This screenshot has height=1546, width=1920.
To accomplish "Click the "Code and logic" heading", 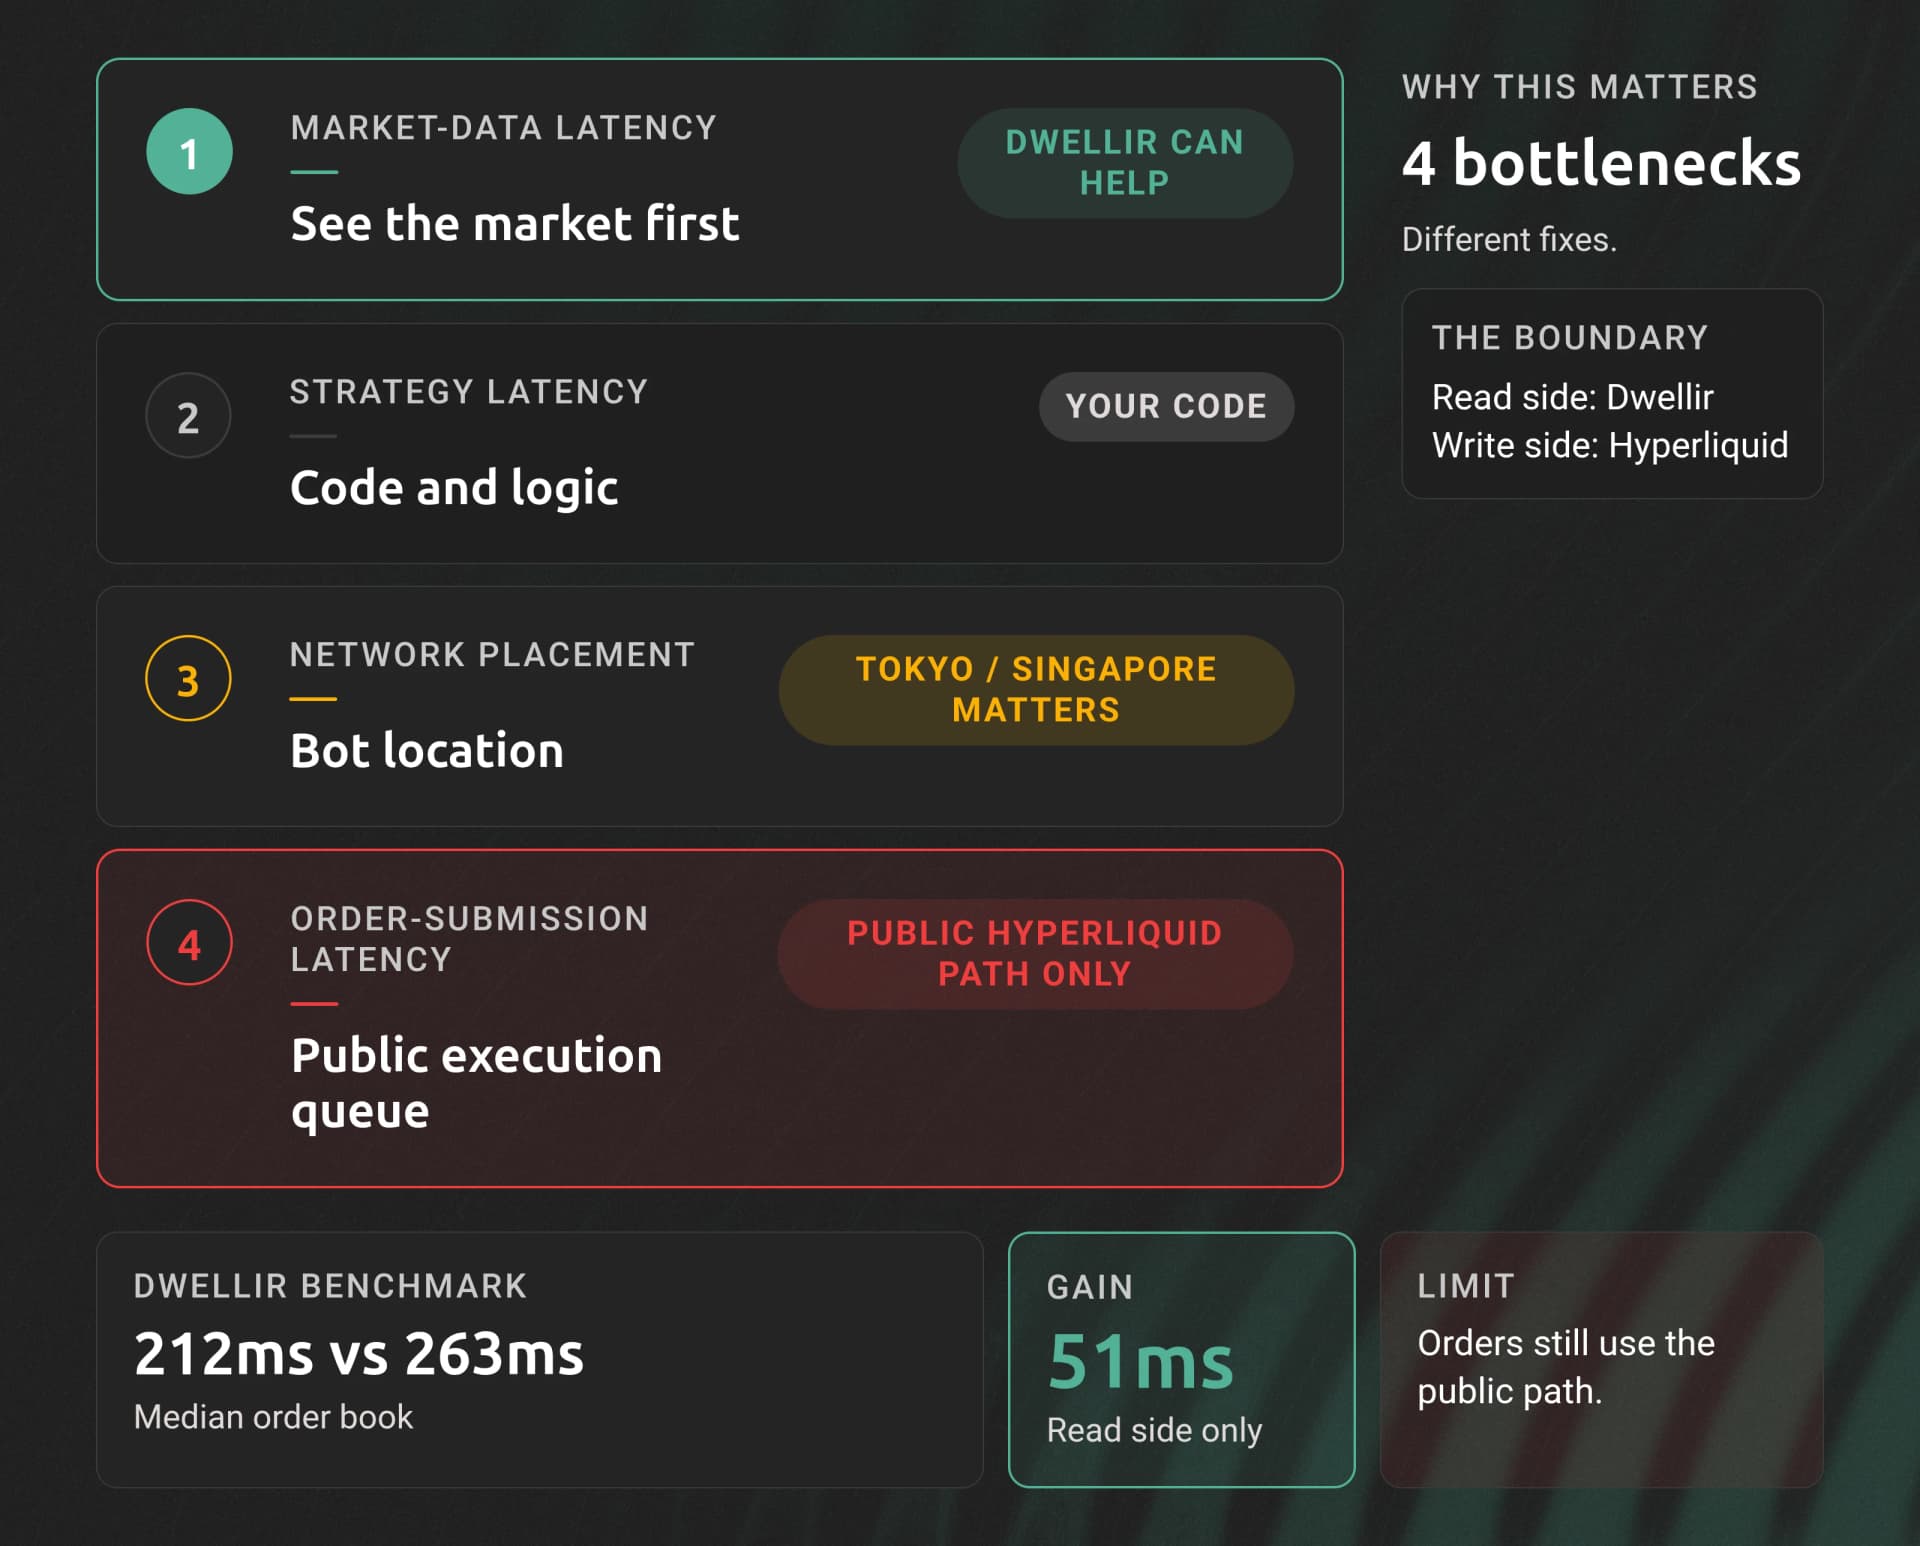I will click(x=454, y=488).
